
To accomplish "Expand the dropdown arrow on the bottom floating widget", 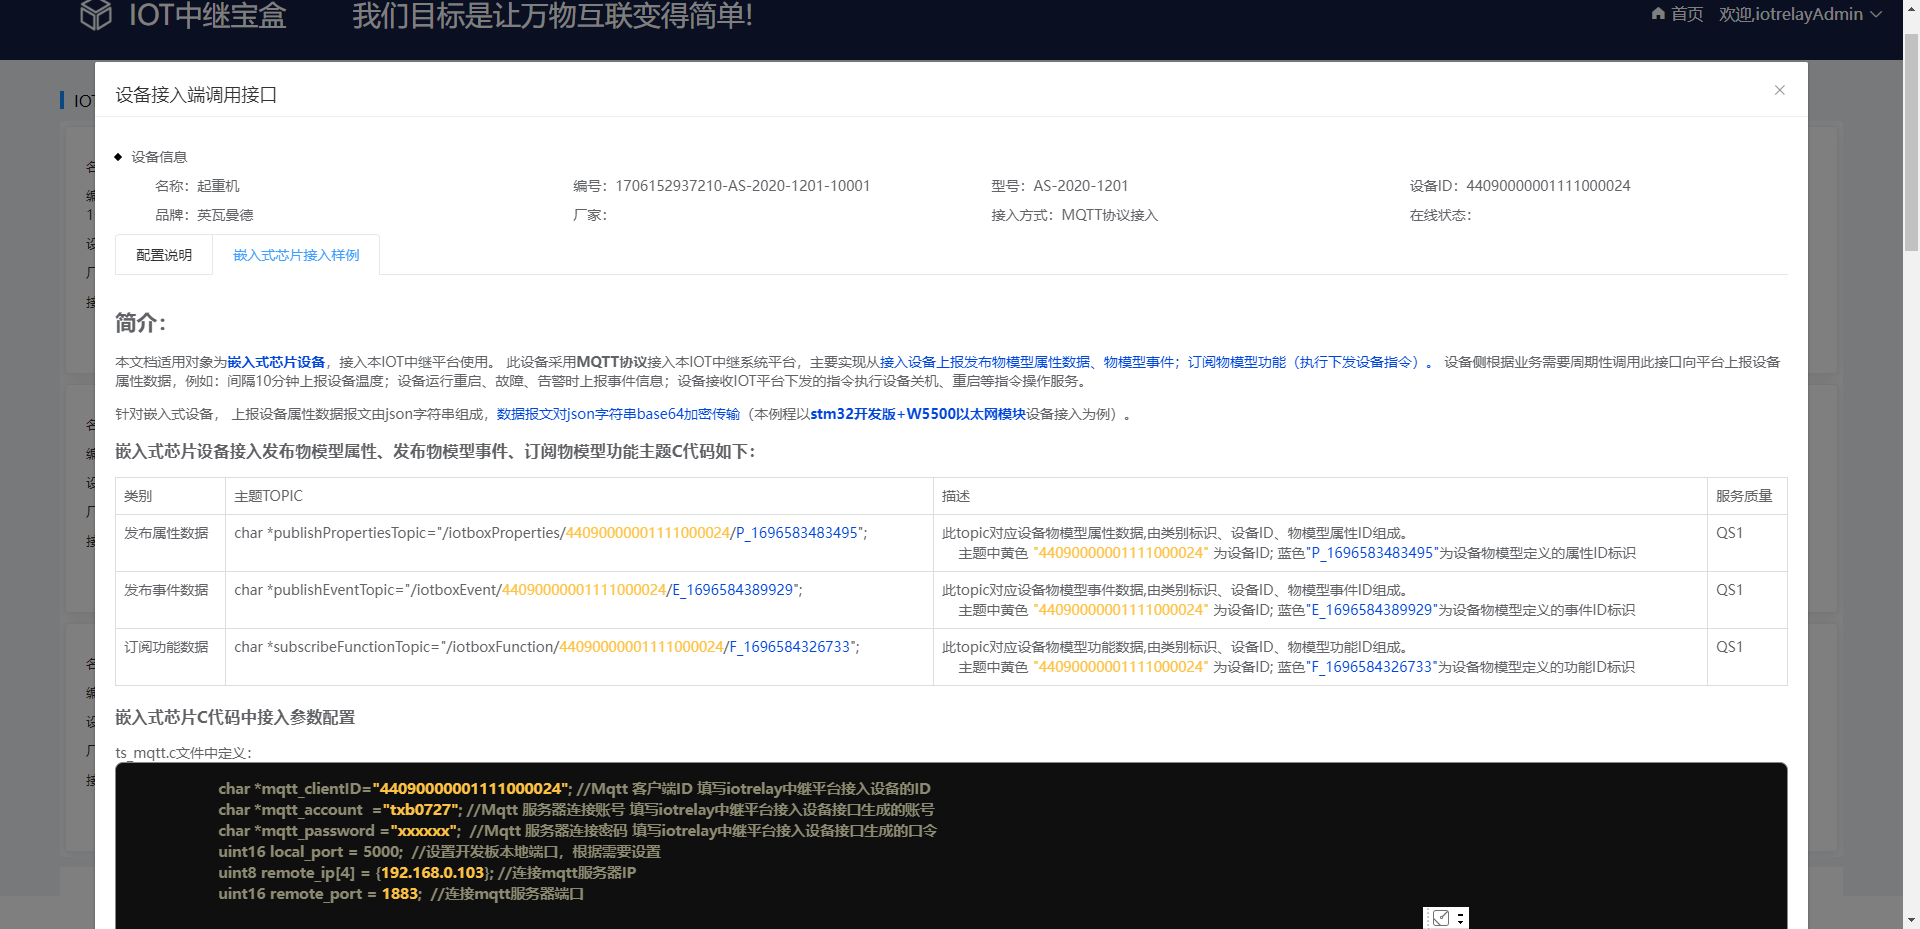I will pyautogui.click(x=1460, y=923).
